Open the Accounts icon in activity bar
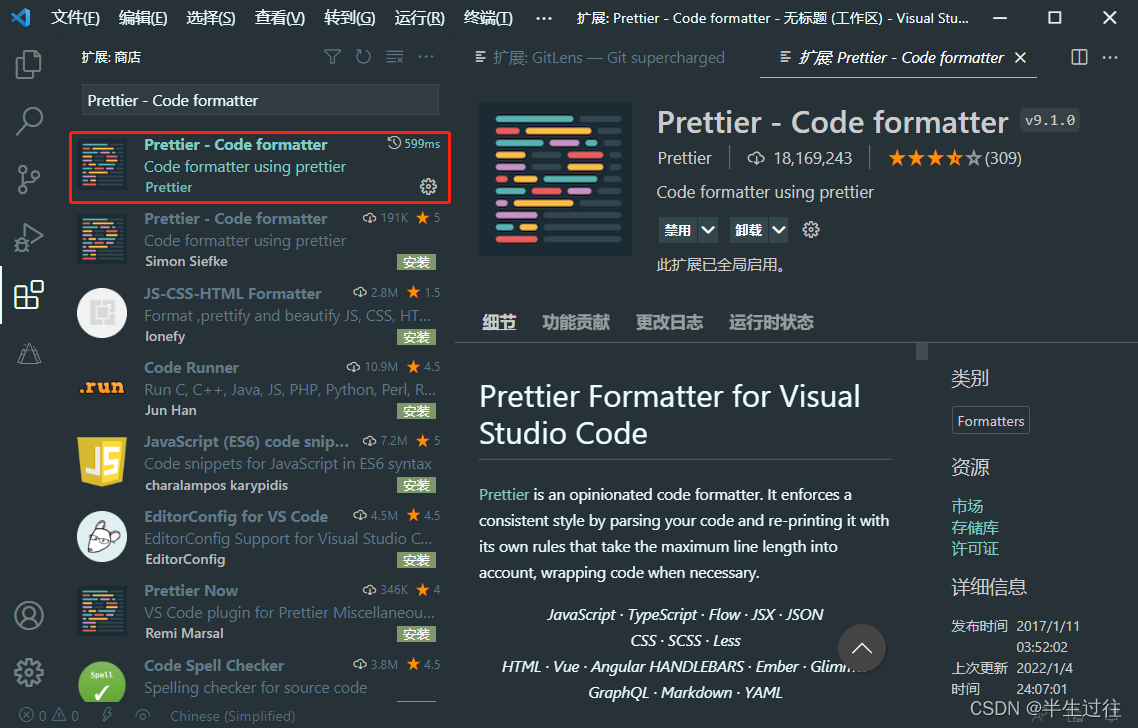 coord(28,615)
